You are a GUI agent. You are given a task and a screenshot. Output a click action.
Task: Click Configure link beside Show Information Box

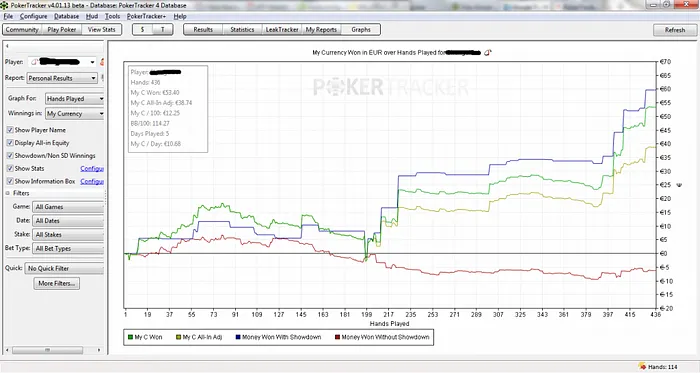92,182
